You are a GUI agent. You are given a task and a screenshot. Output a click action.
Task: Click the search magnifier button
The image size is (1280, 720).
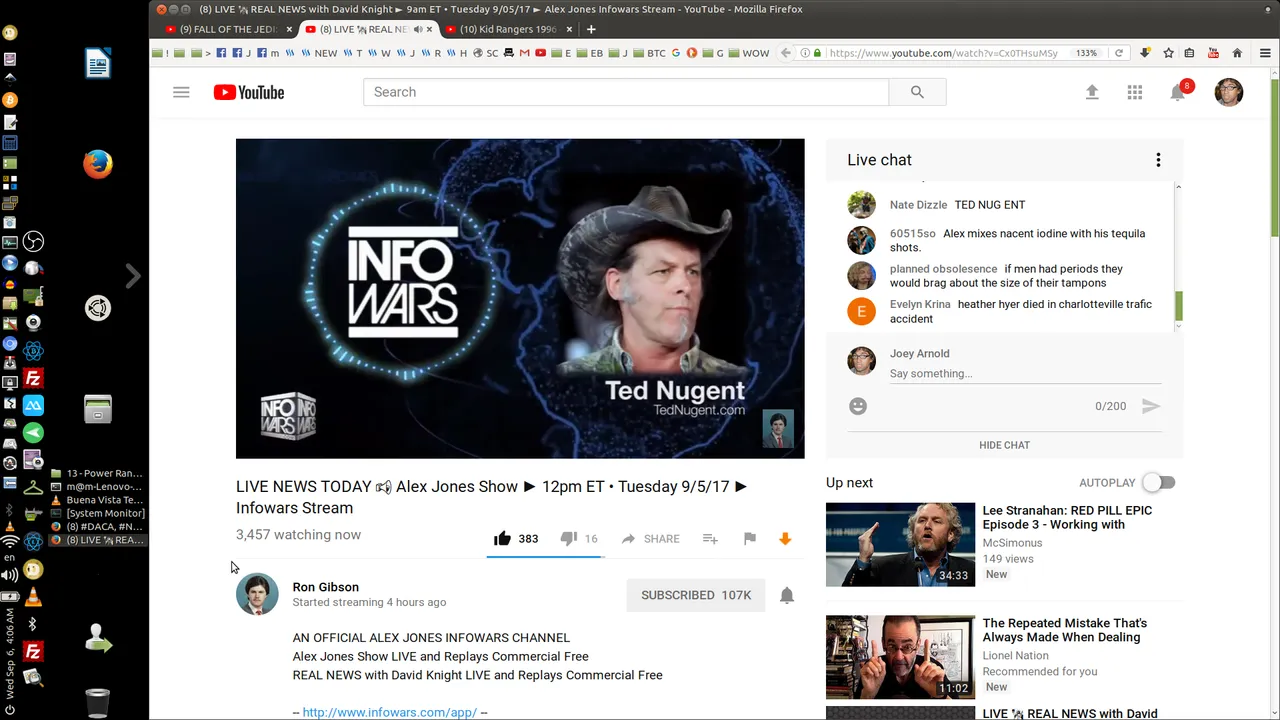click(917, 92)
